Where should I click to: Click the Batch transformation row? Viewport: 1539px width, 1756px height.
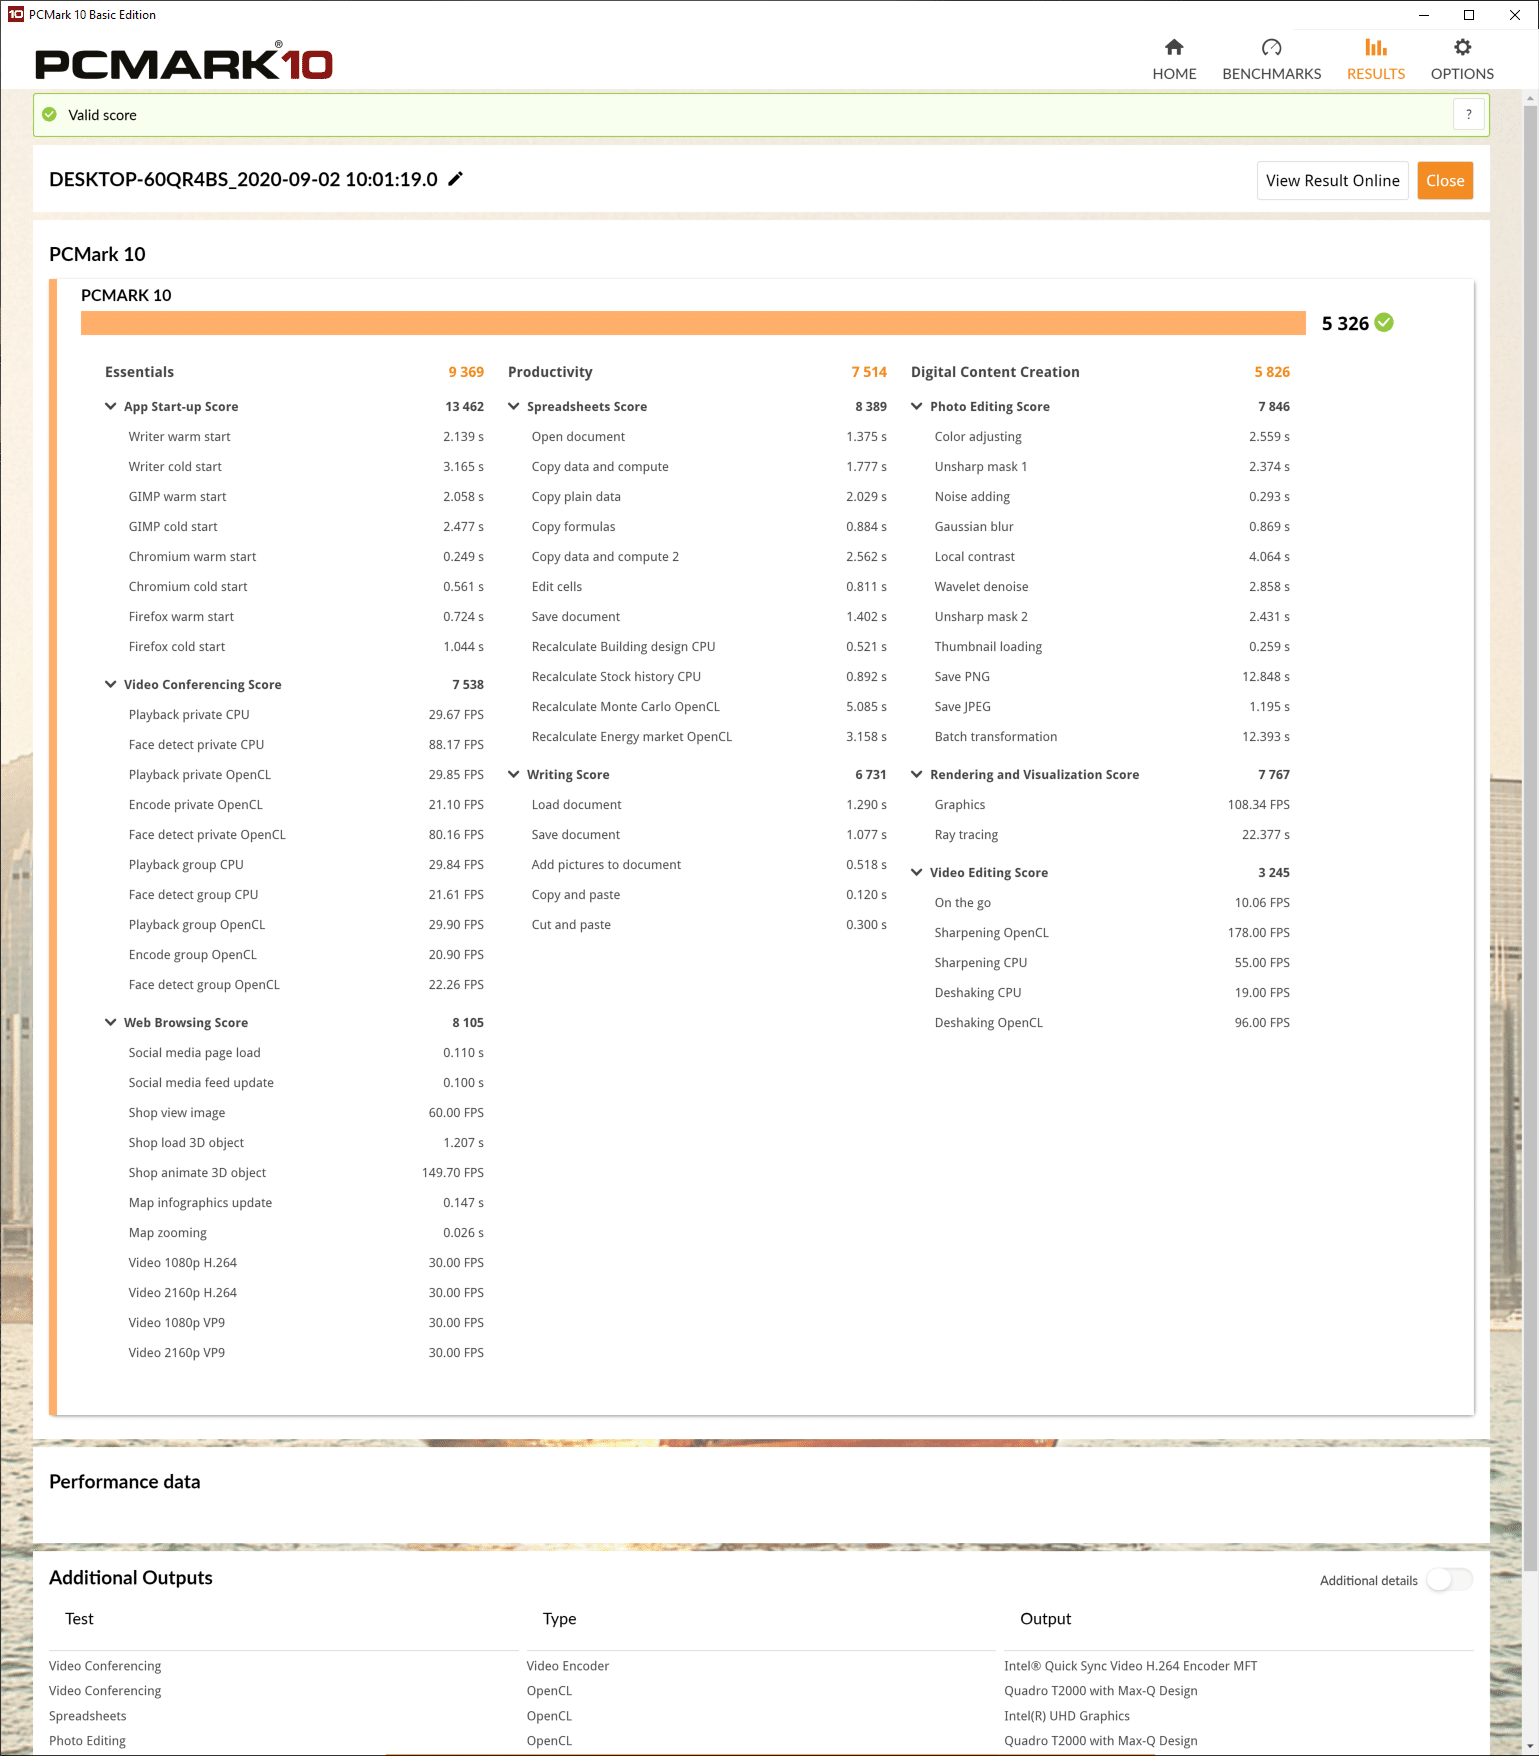1112,736
